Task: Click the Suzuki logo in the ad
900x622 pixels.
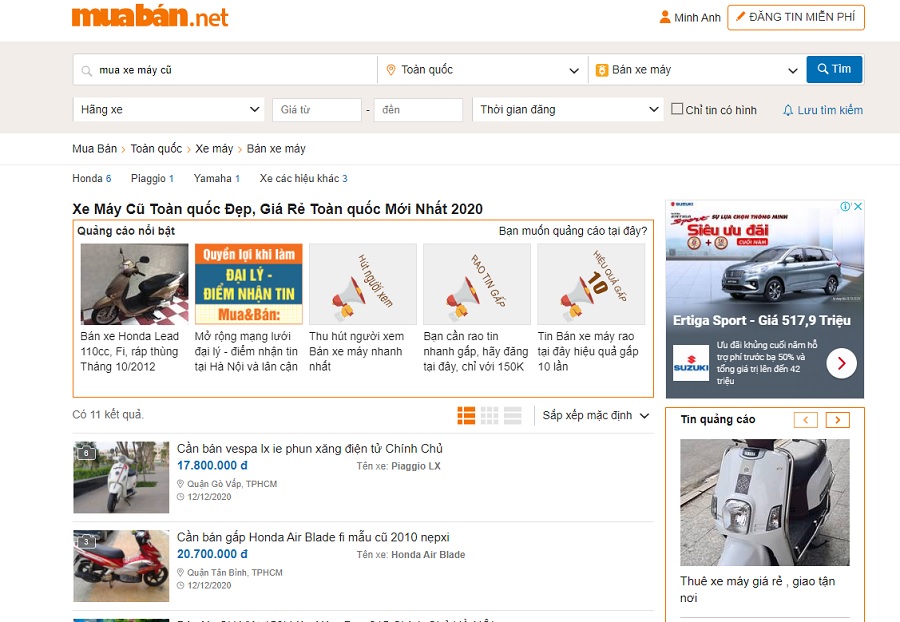Action: point(690,363)
